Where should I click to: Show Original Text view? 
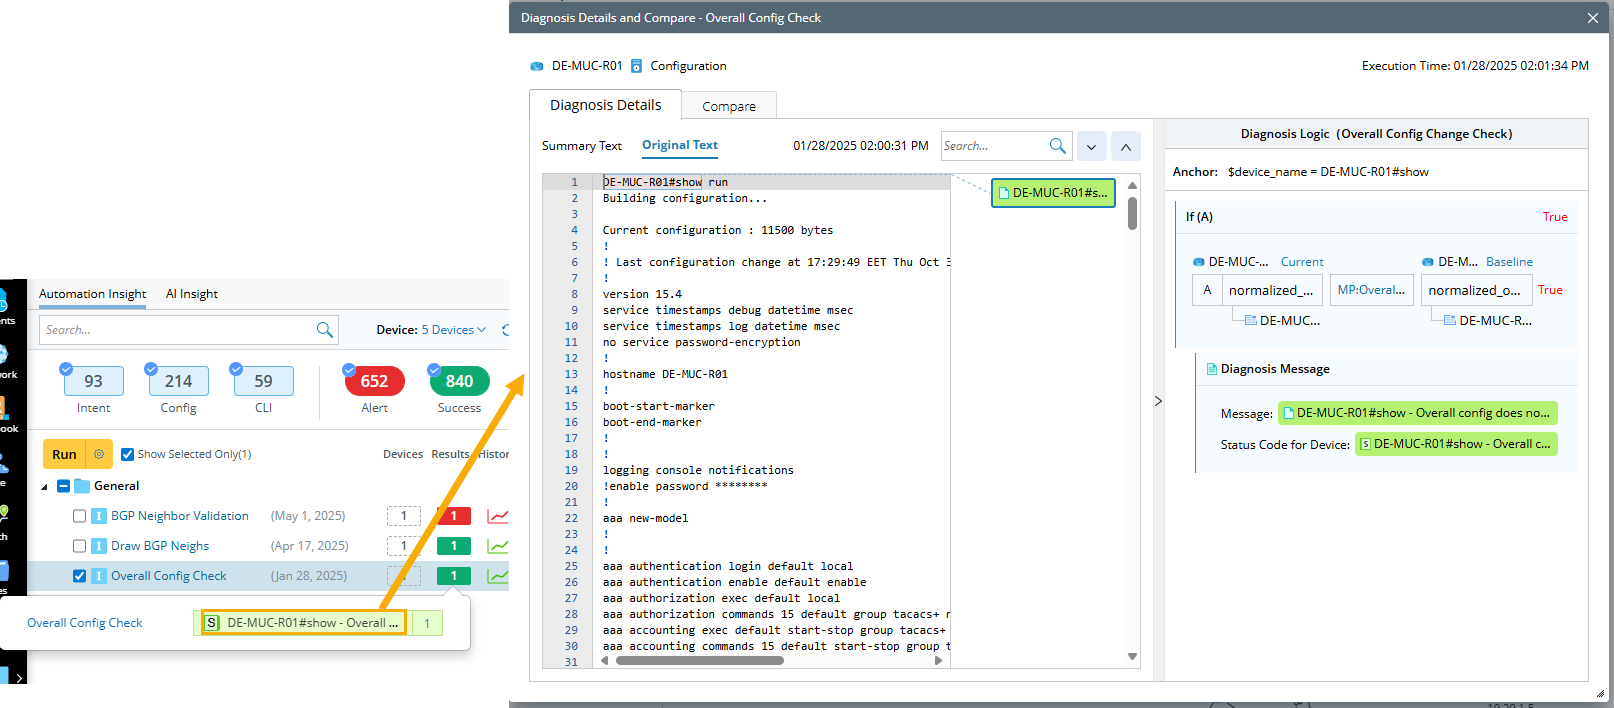click(680, 145)
